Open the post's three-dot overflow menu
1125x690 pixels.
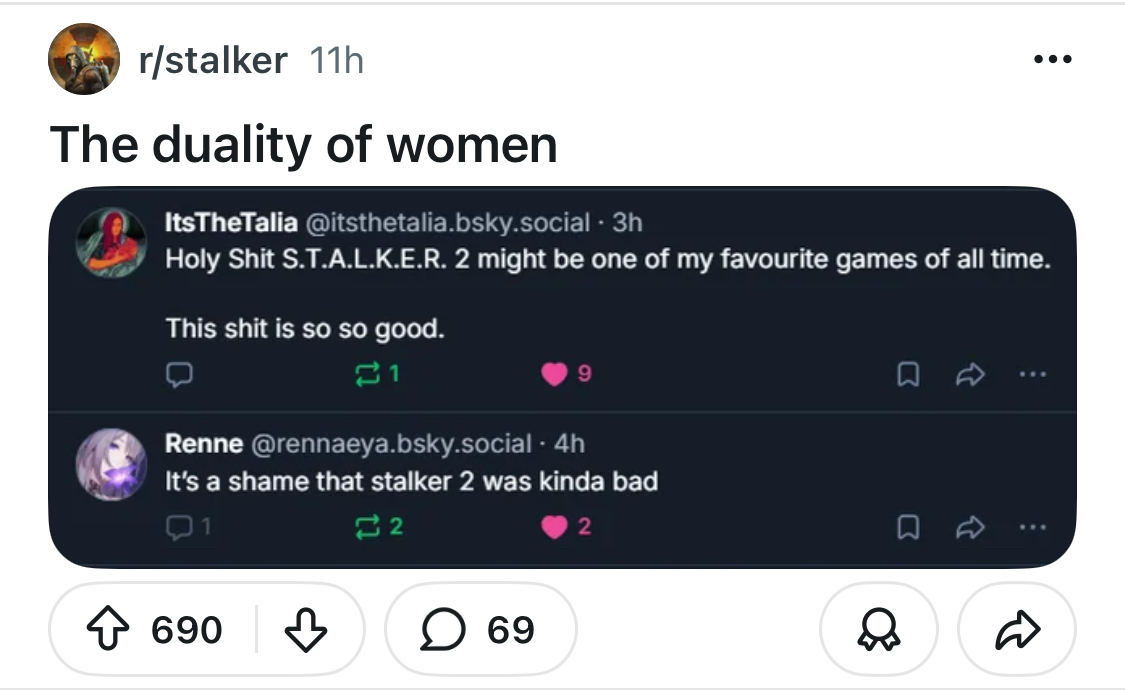click(x=1051, y=61)
